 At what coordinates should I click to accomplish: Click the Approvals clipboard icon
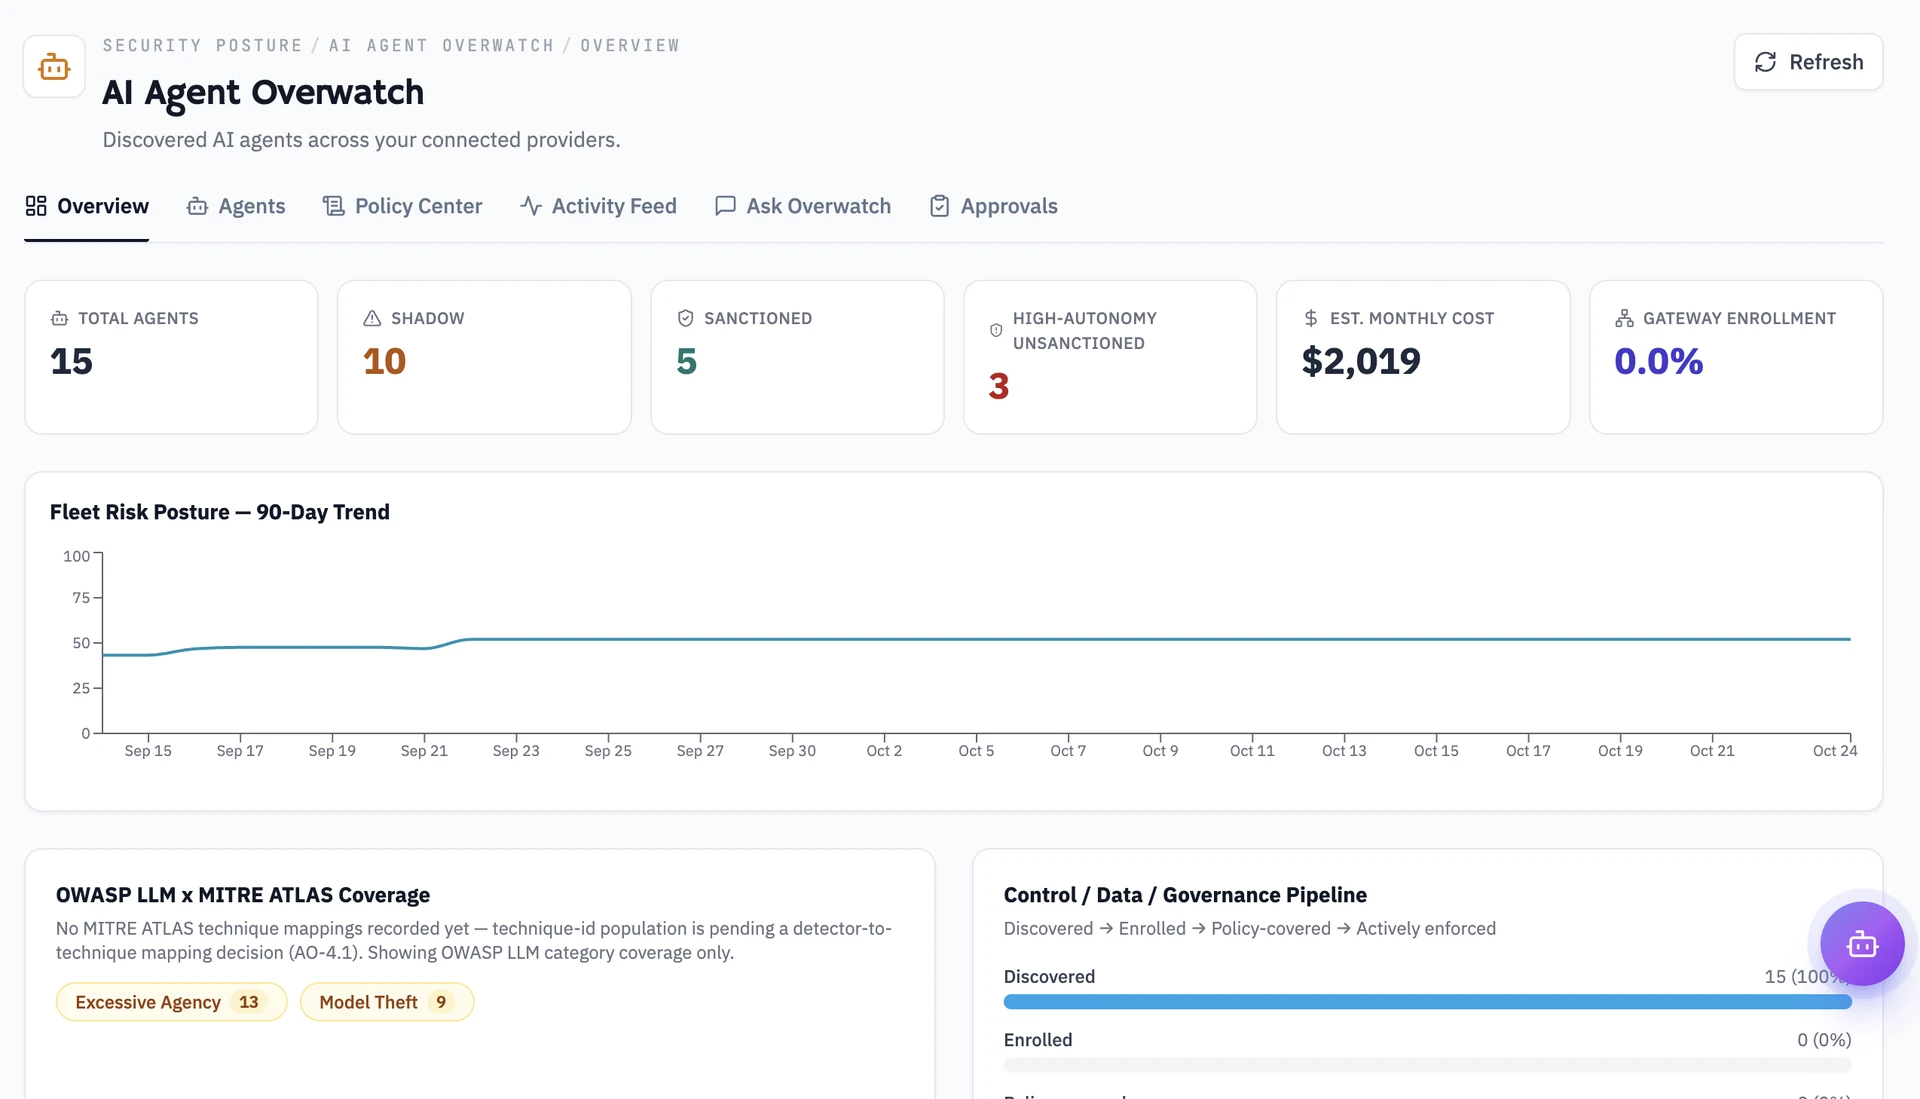pyautogui.click(x=939, y=206)
